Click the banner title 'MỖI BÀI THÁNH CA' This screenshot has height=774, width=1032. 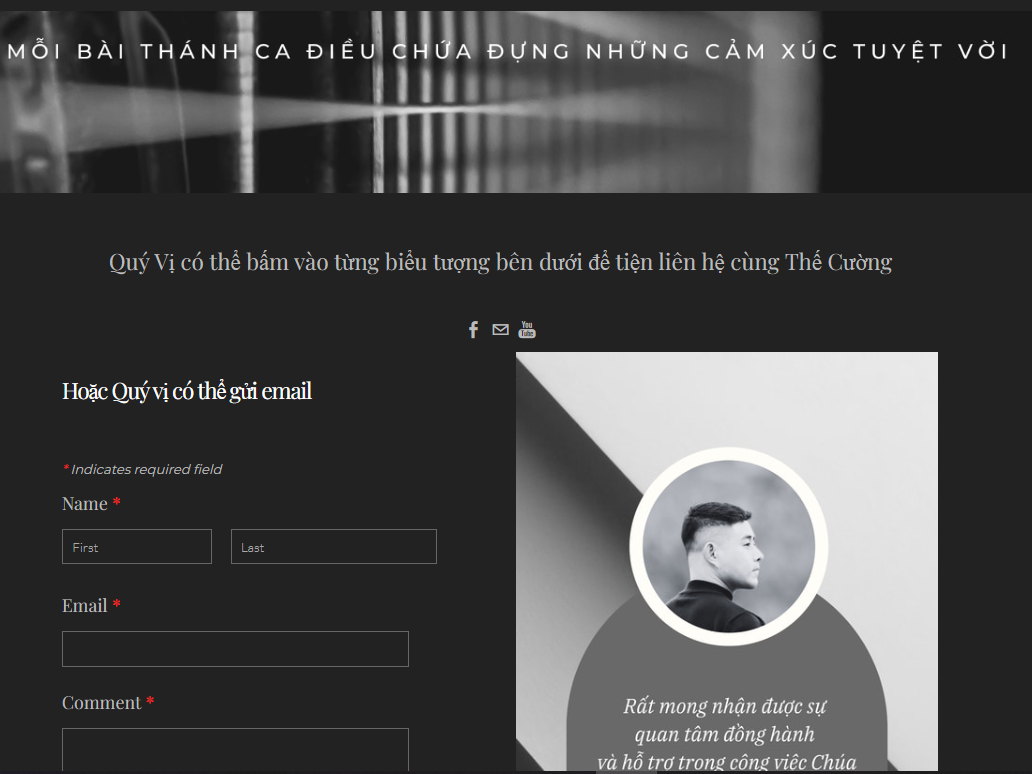[150, 51]
